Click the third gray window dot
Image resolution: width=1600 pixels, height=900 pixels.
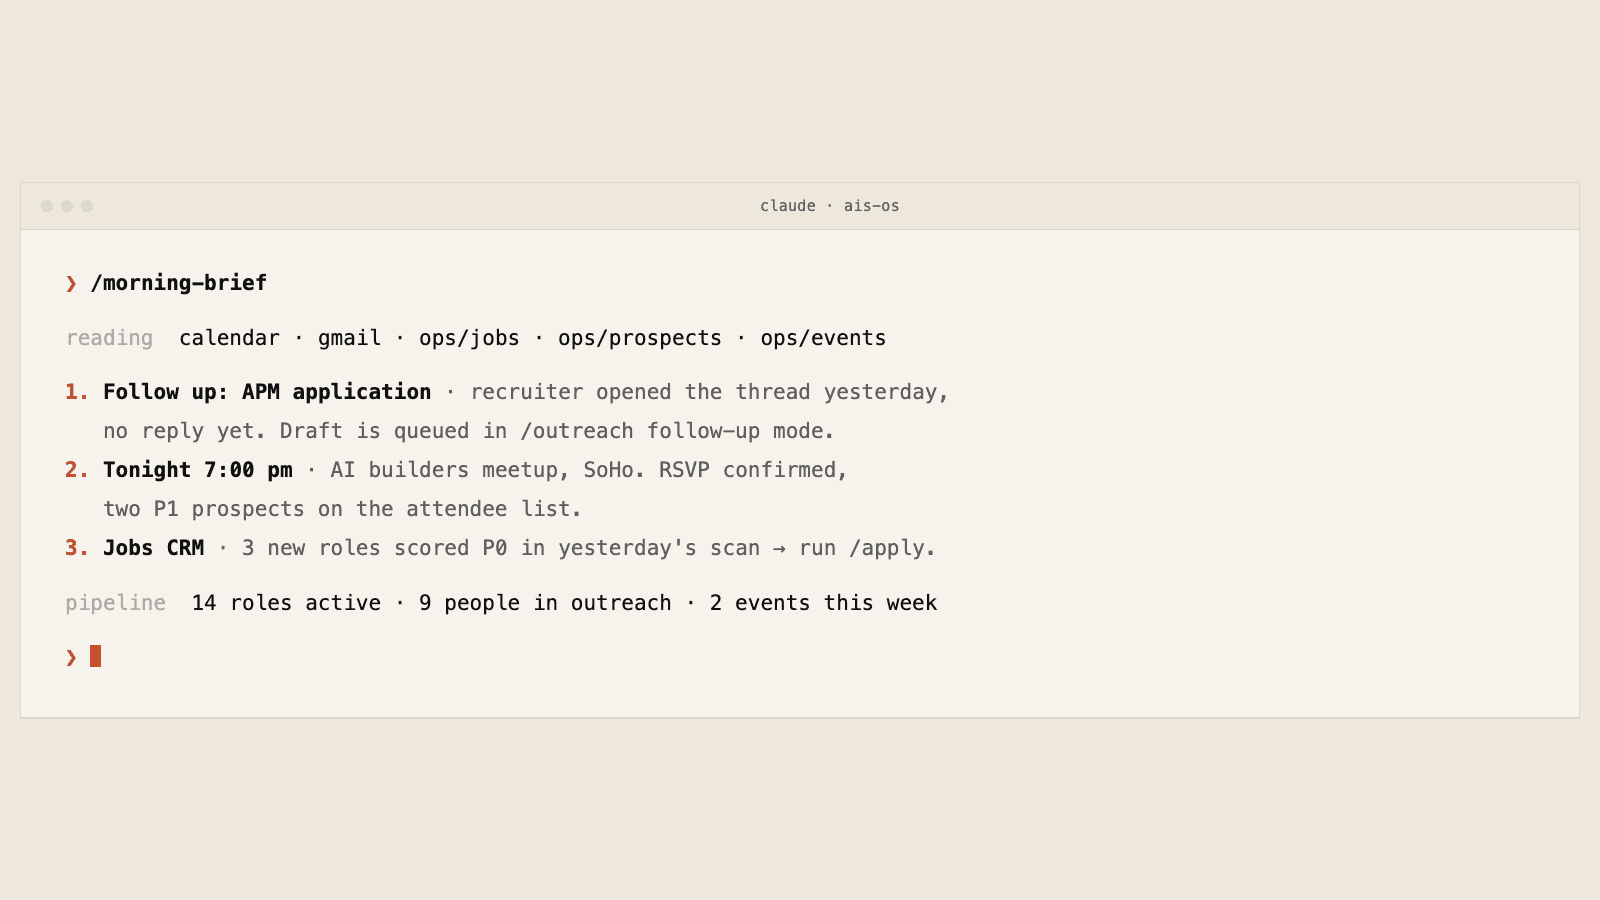point(87,206)
